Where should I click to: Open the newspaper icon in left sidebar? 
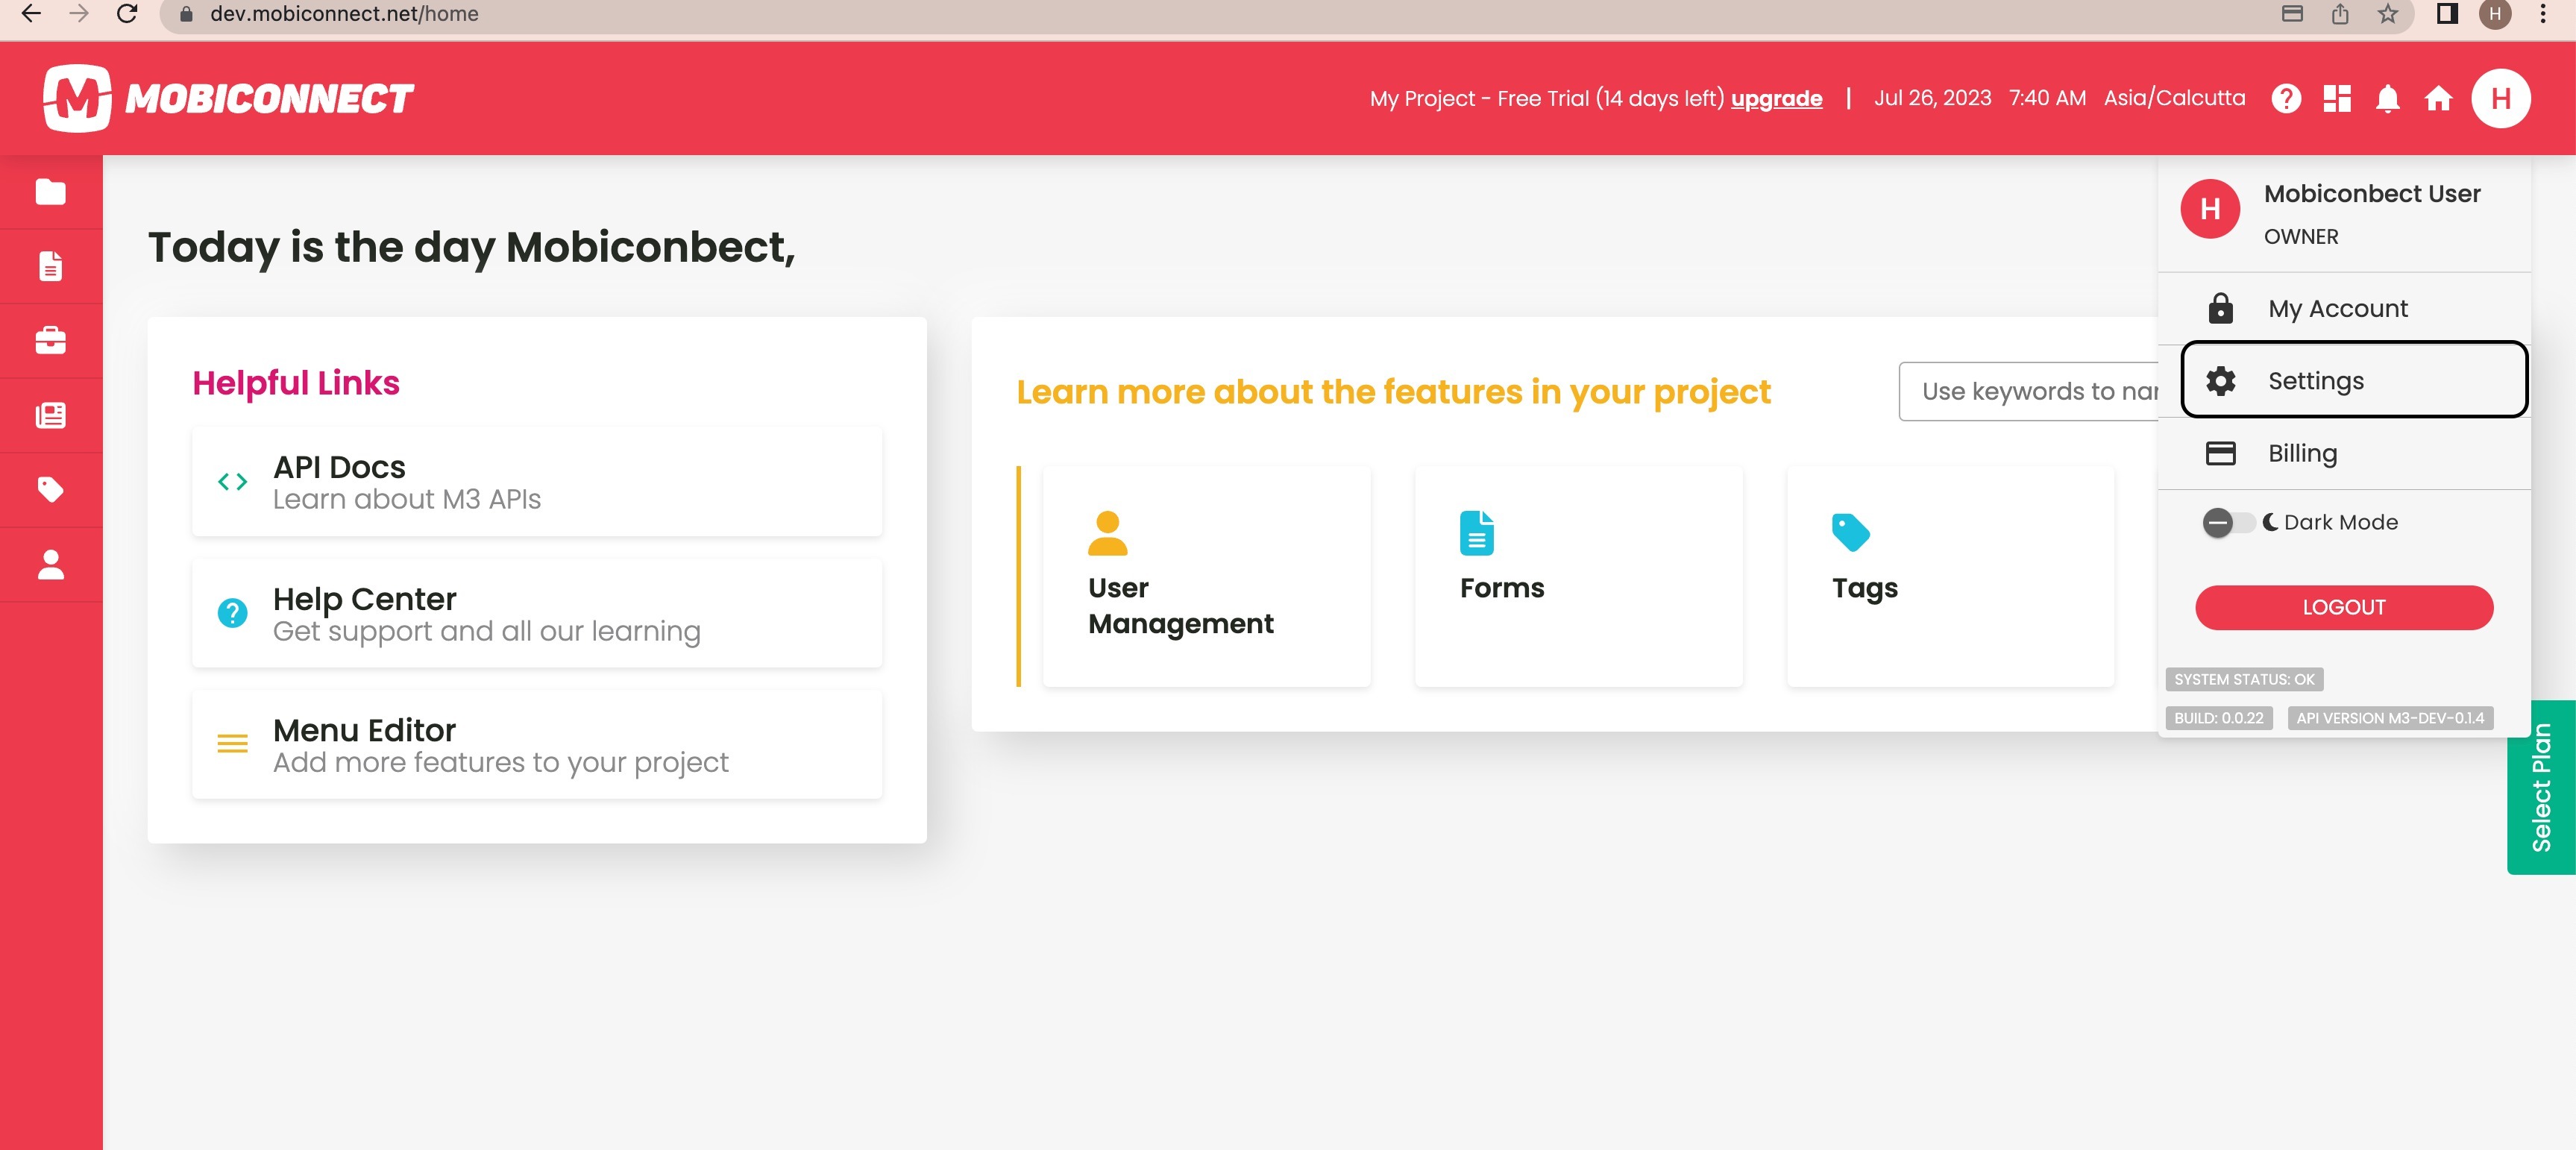click(50, 415)
